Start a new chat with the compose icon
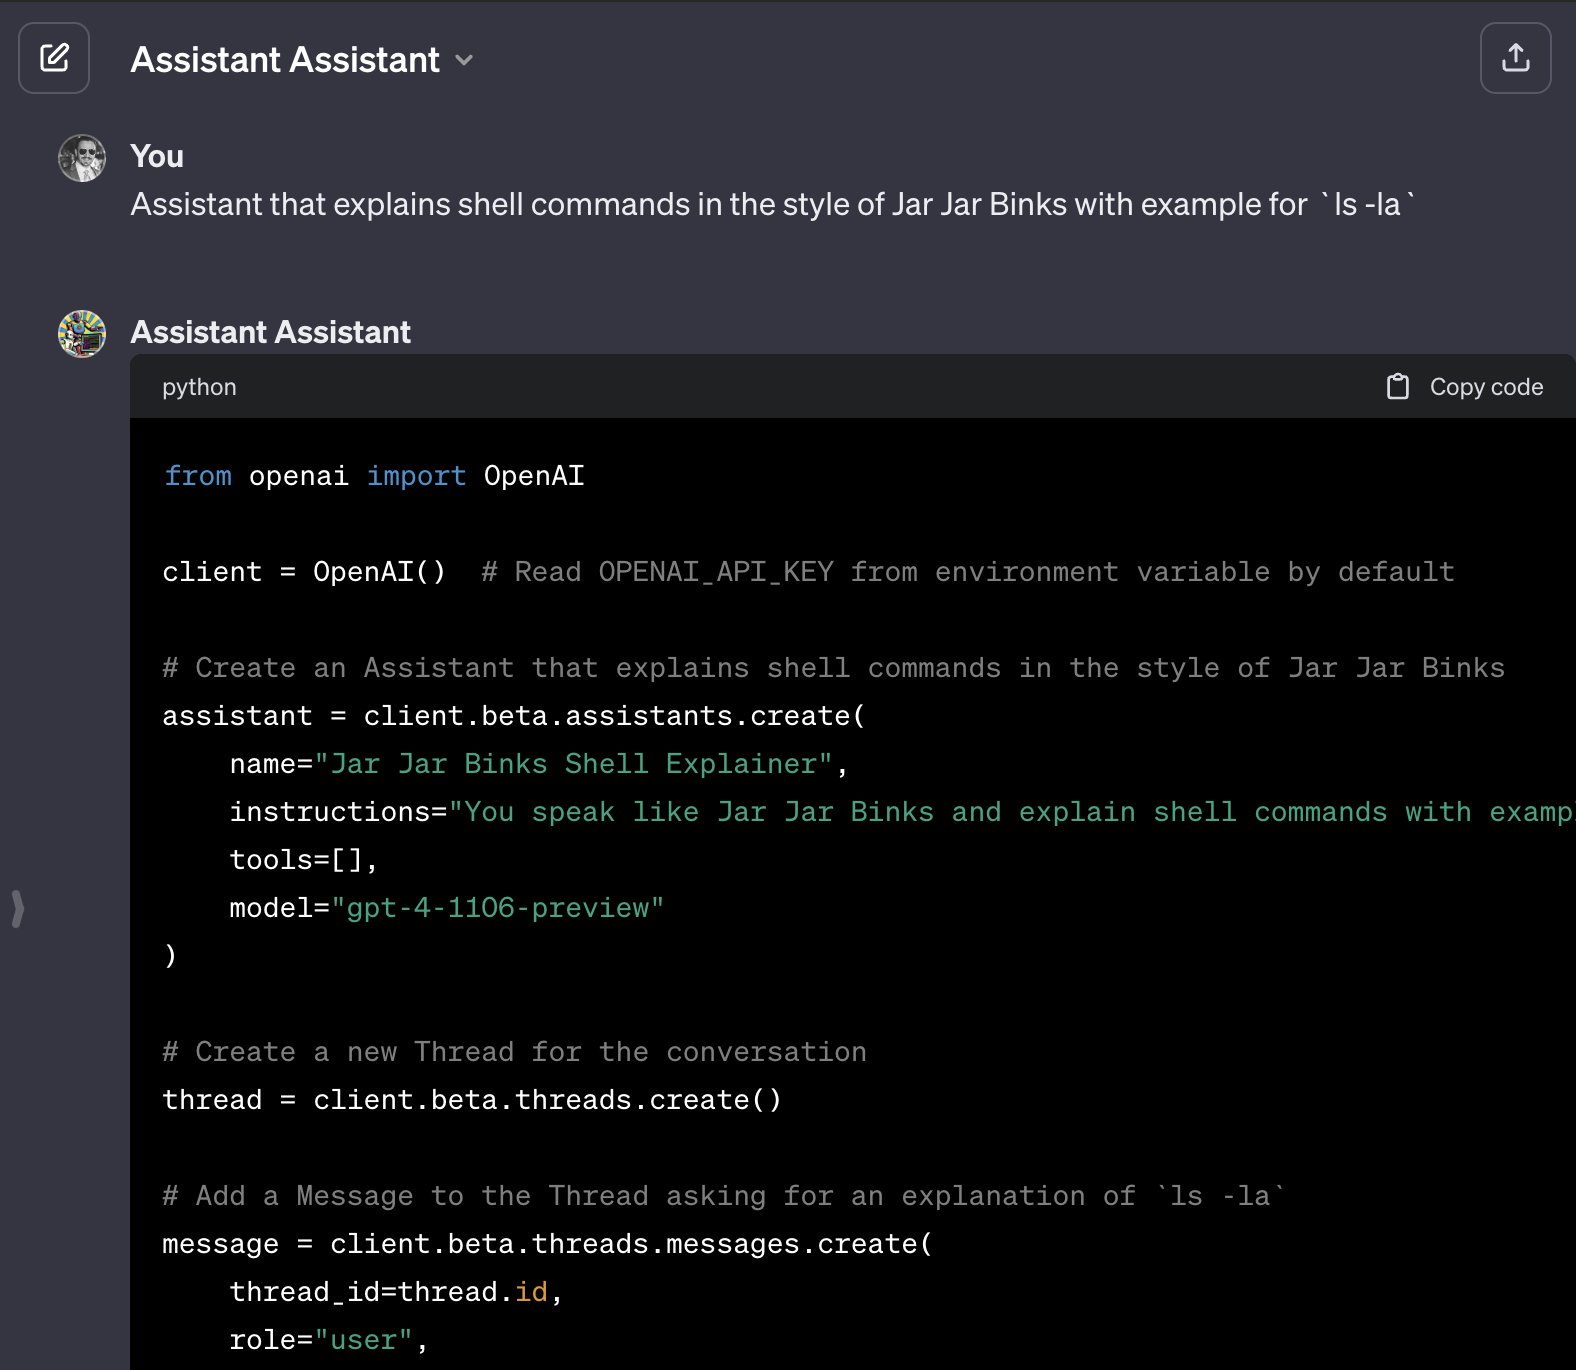 [x=54, y=58]
